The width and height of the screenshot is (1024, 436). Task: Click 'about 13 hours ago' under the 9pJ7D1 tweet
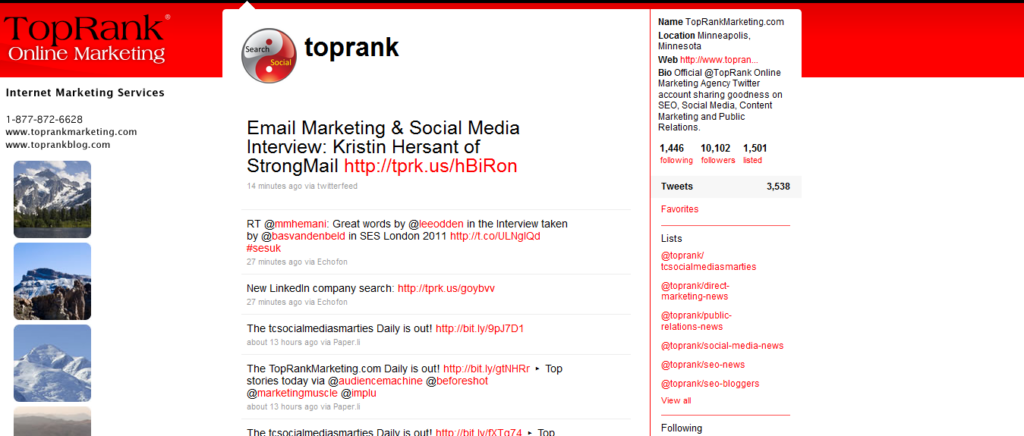282,341
